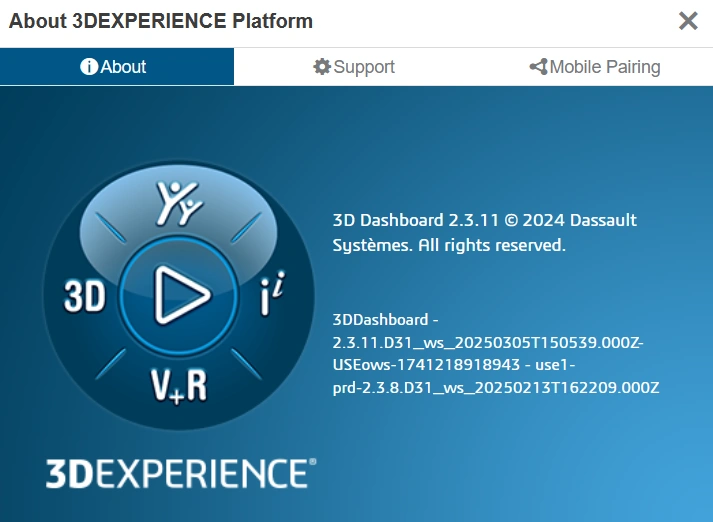Click the '2.3.11.D31_ws_20250305T150539.000Z-' build line
The height and width of the screenshot is (522, 713).
click(x=488, y=342)
